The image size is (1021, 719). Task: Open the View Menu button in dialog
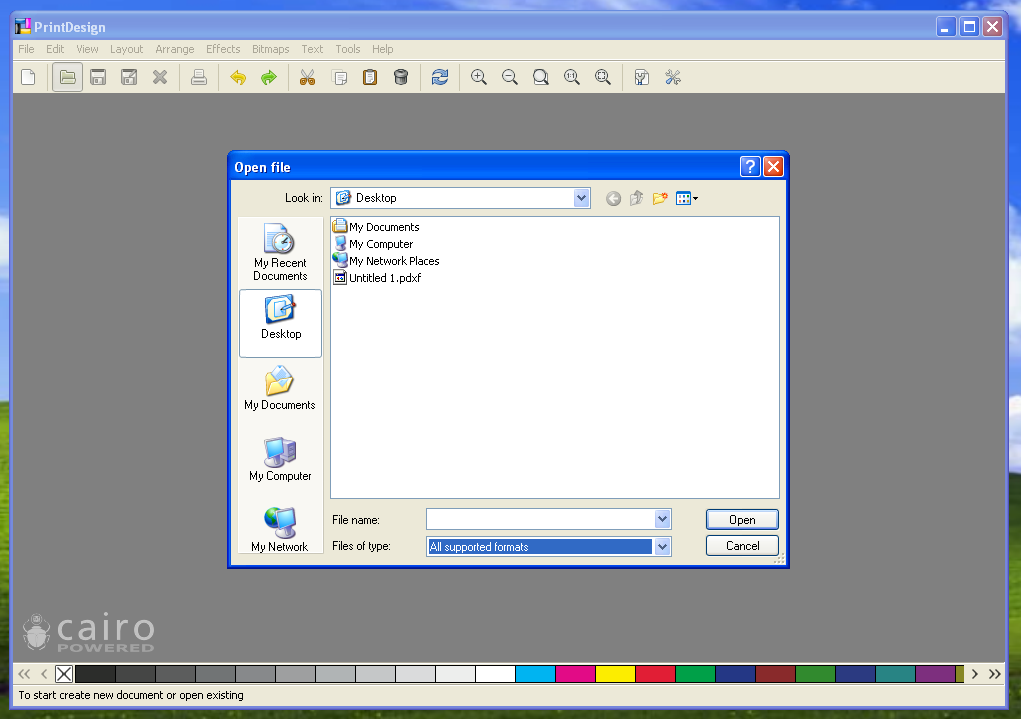point(687,199)
